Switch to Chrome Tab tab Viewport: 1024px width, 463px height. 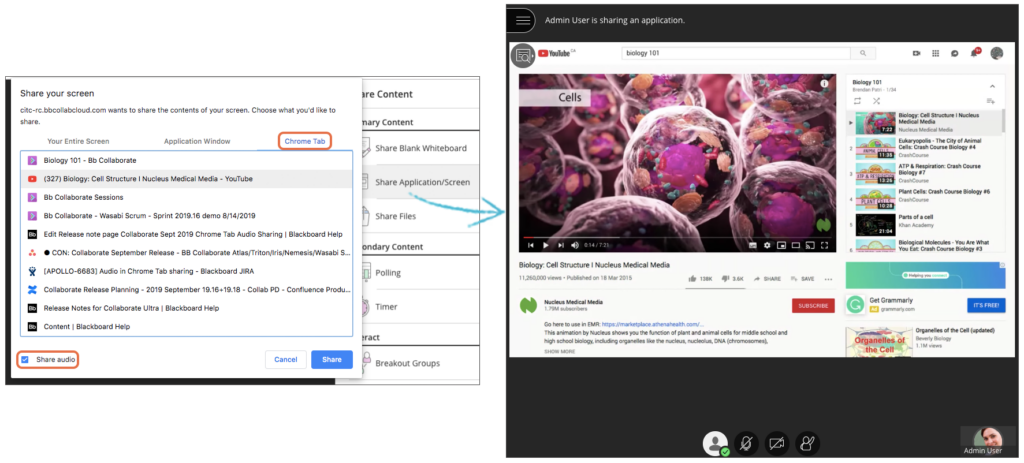305,141
